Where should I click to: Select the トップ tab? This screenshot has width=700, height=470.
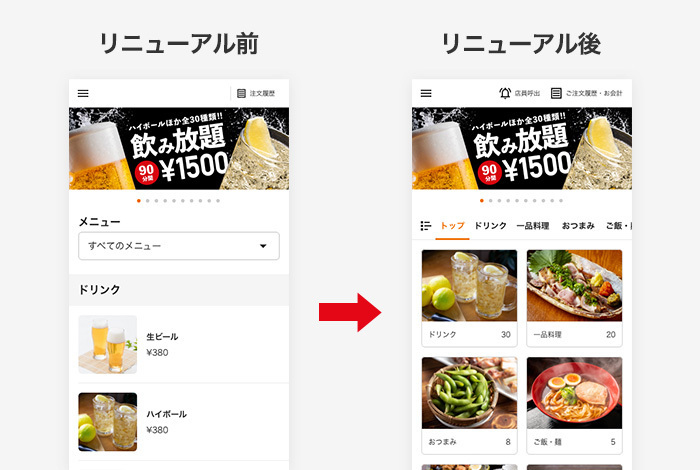[x=452, y=226]
